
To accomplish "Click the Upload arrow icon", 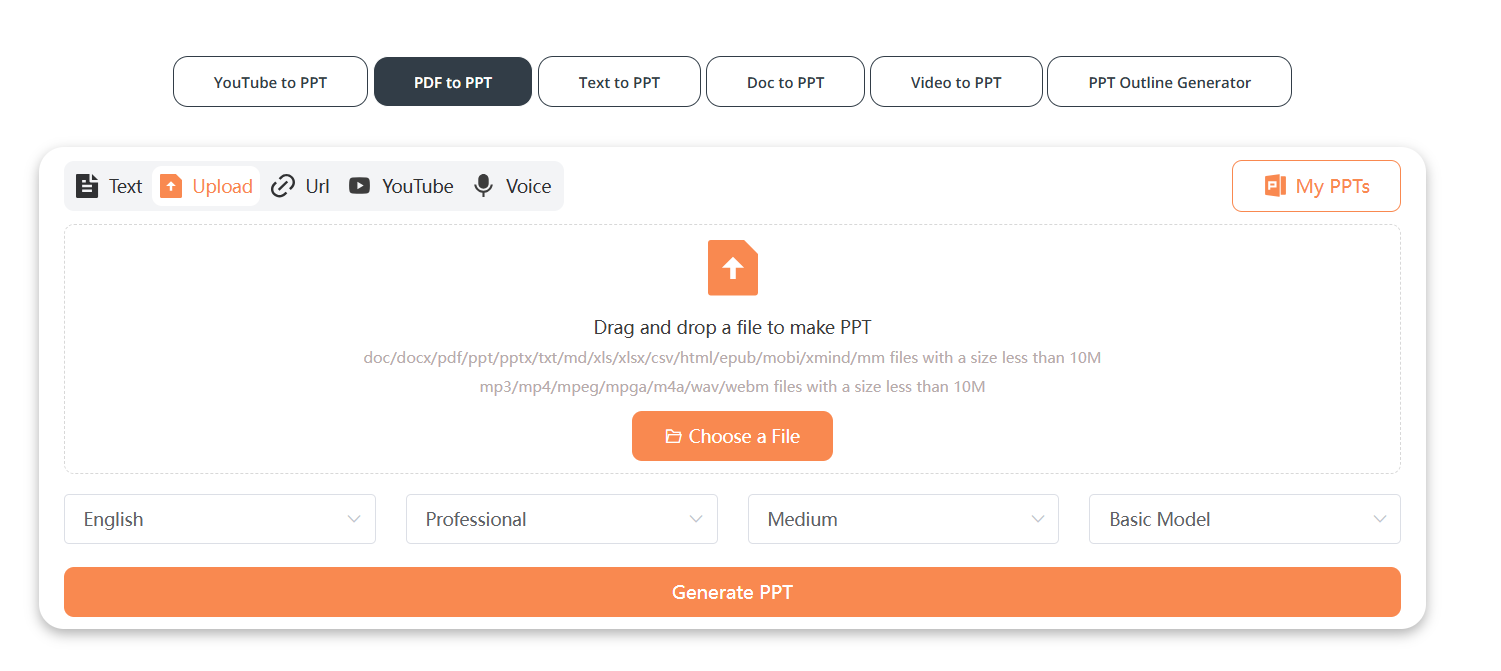I will point(172,186).
